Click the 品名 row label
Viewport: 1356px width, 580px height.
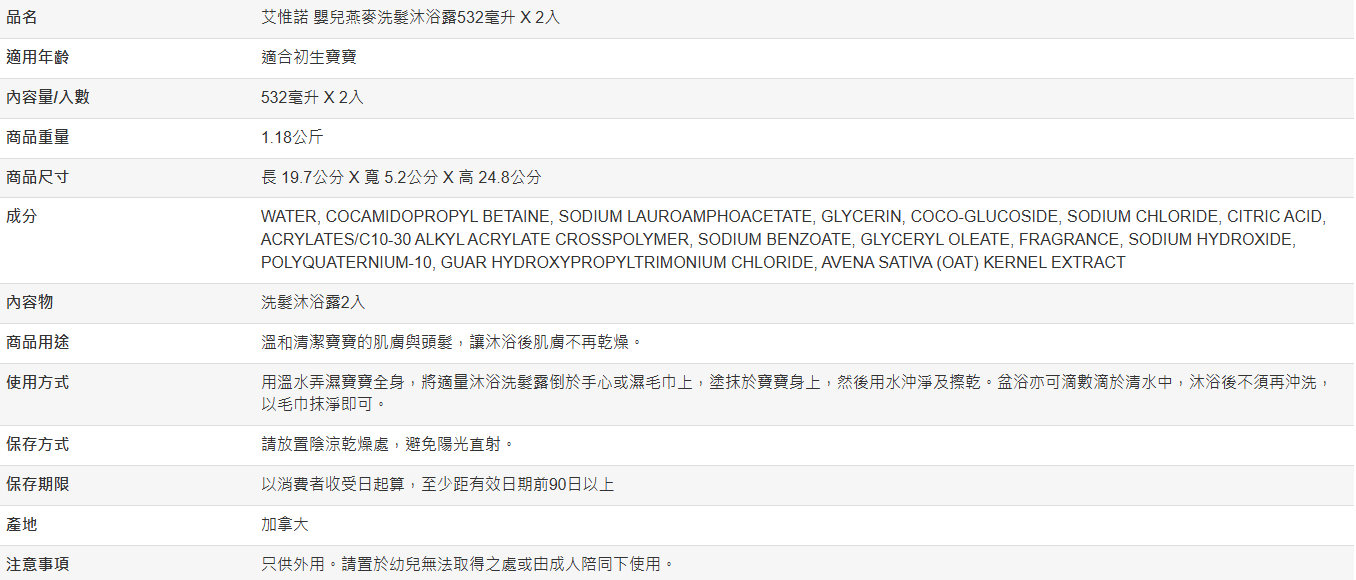click(x=22, y=18)
